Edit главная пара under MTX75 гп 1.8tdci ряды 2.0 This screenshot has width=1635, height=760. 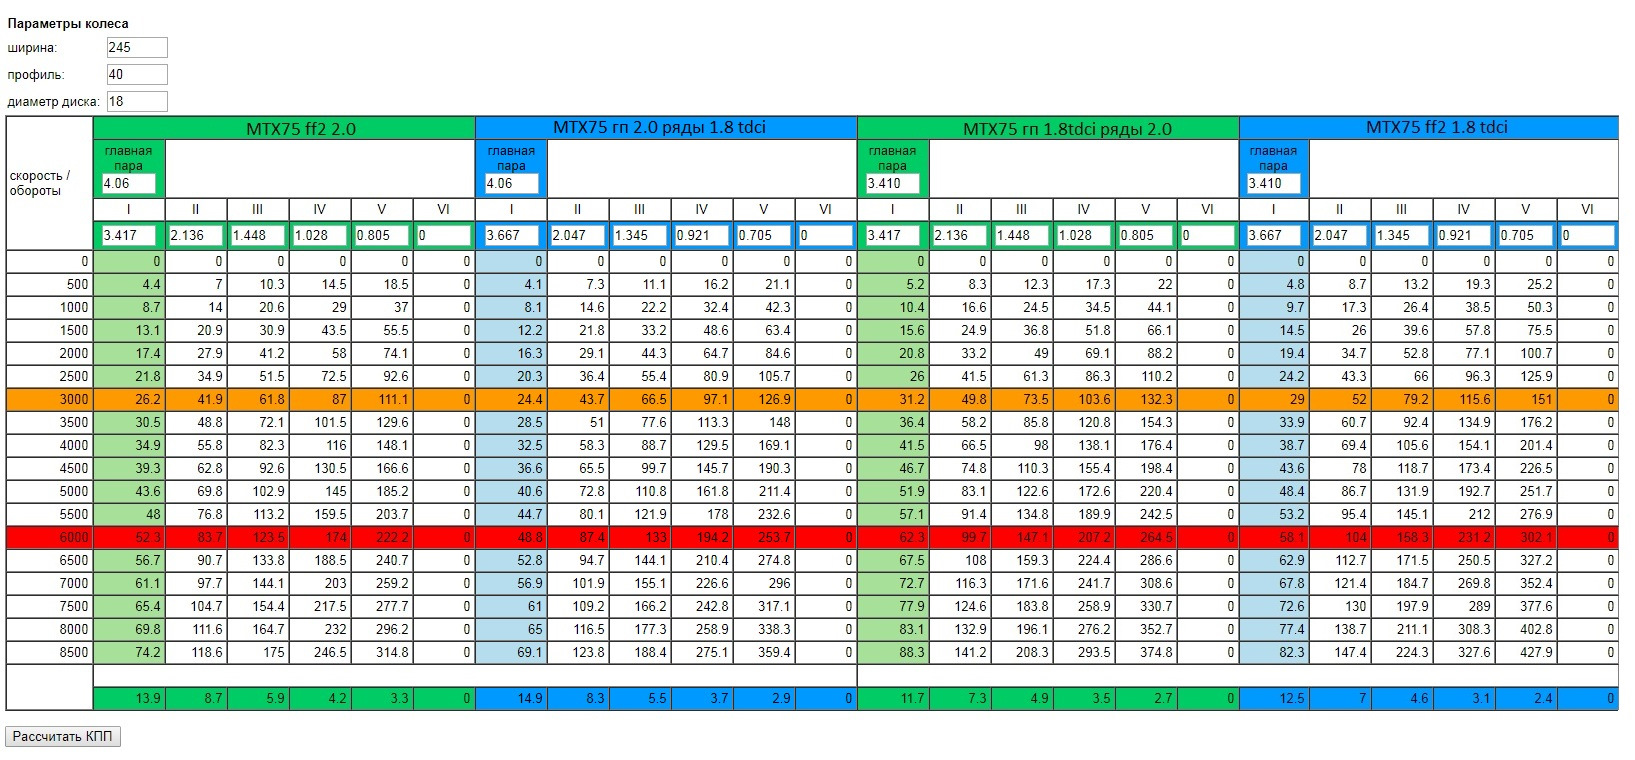click(893, 184)
